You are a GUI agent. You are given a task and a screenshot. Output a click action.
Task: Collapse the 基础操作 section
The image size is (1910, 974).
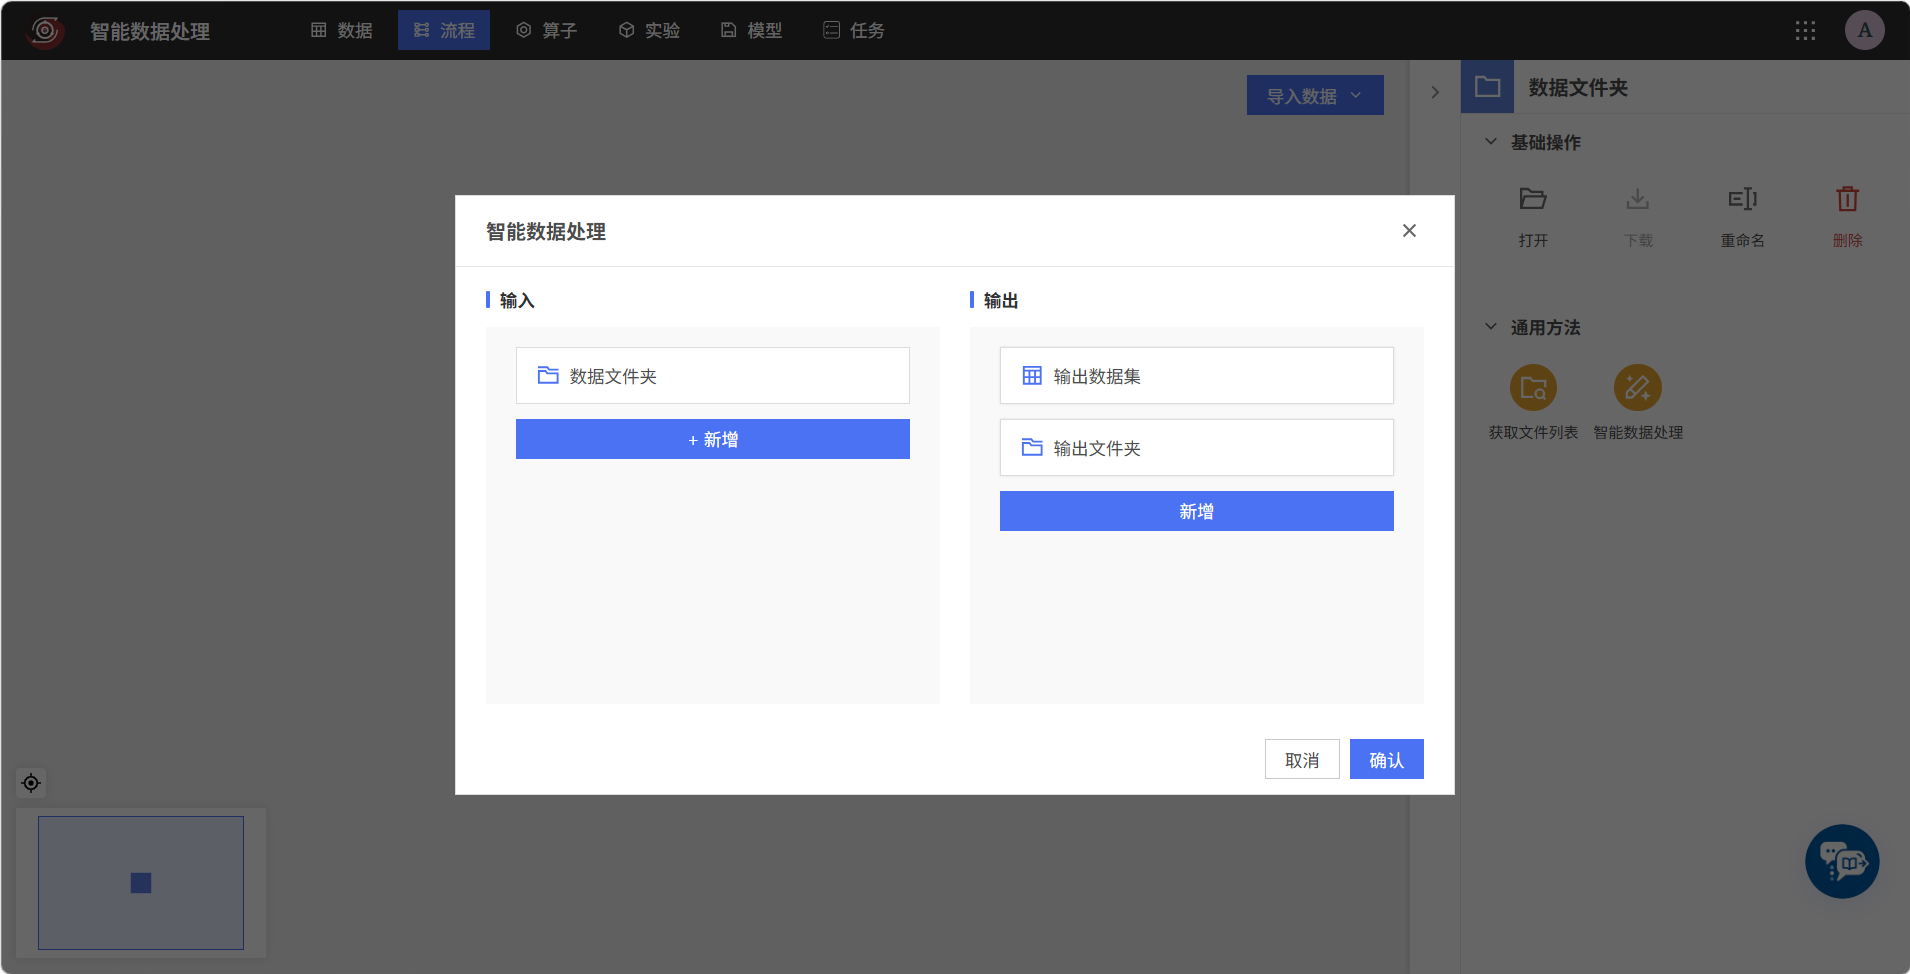[x=1491, y=142]
